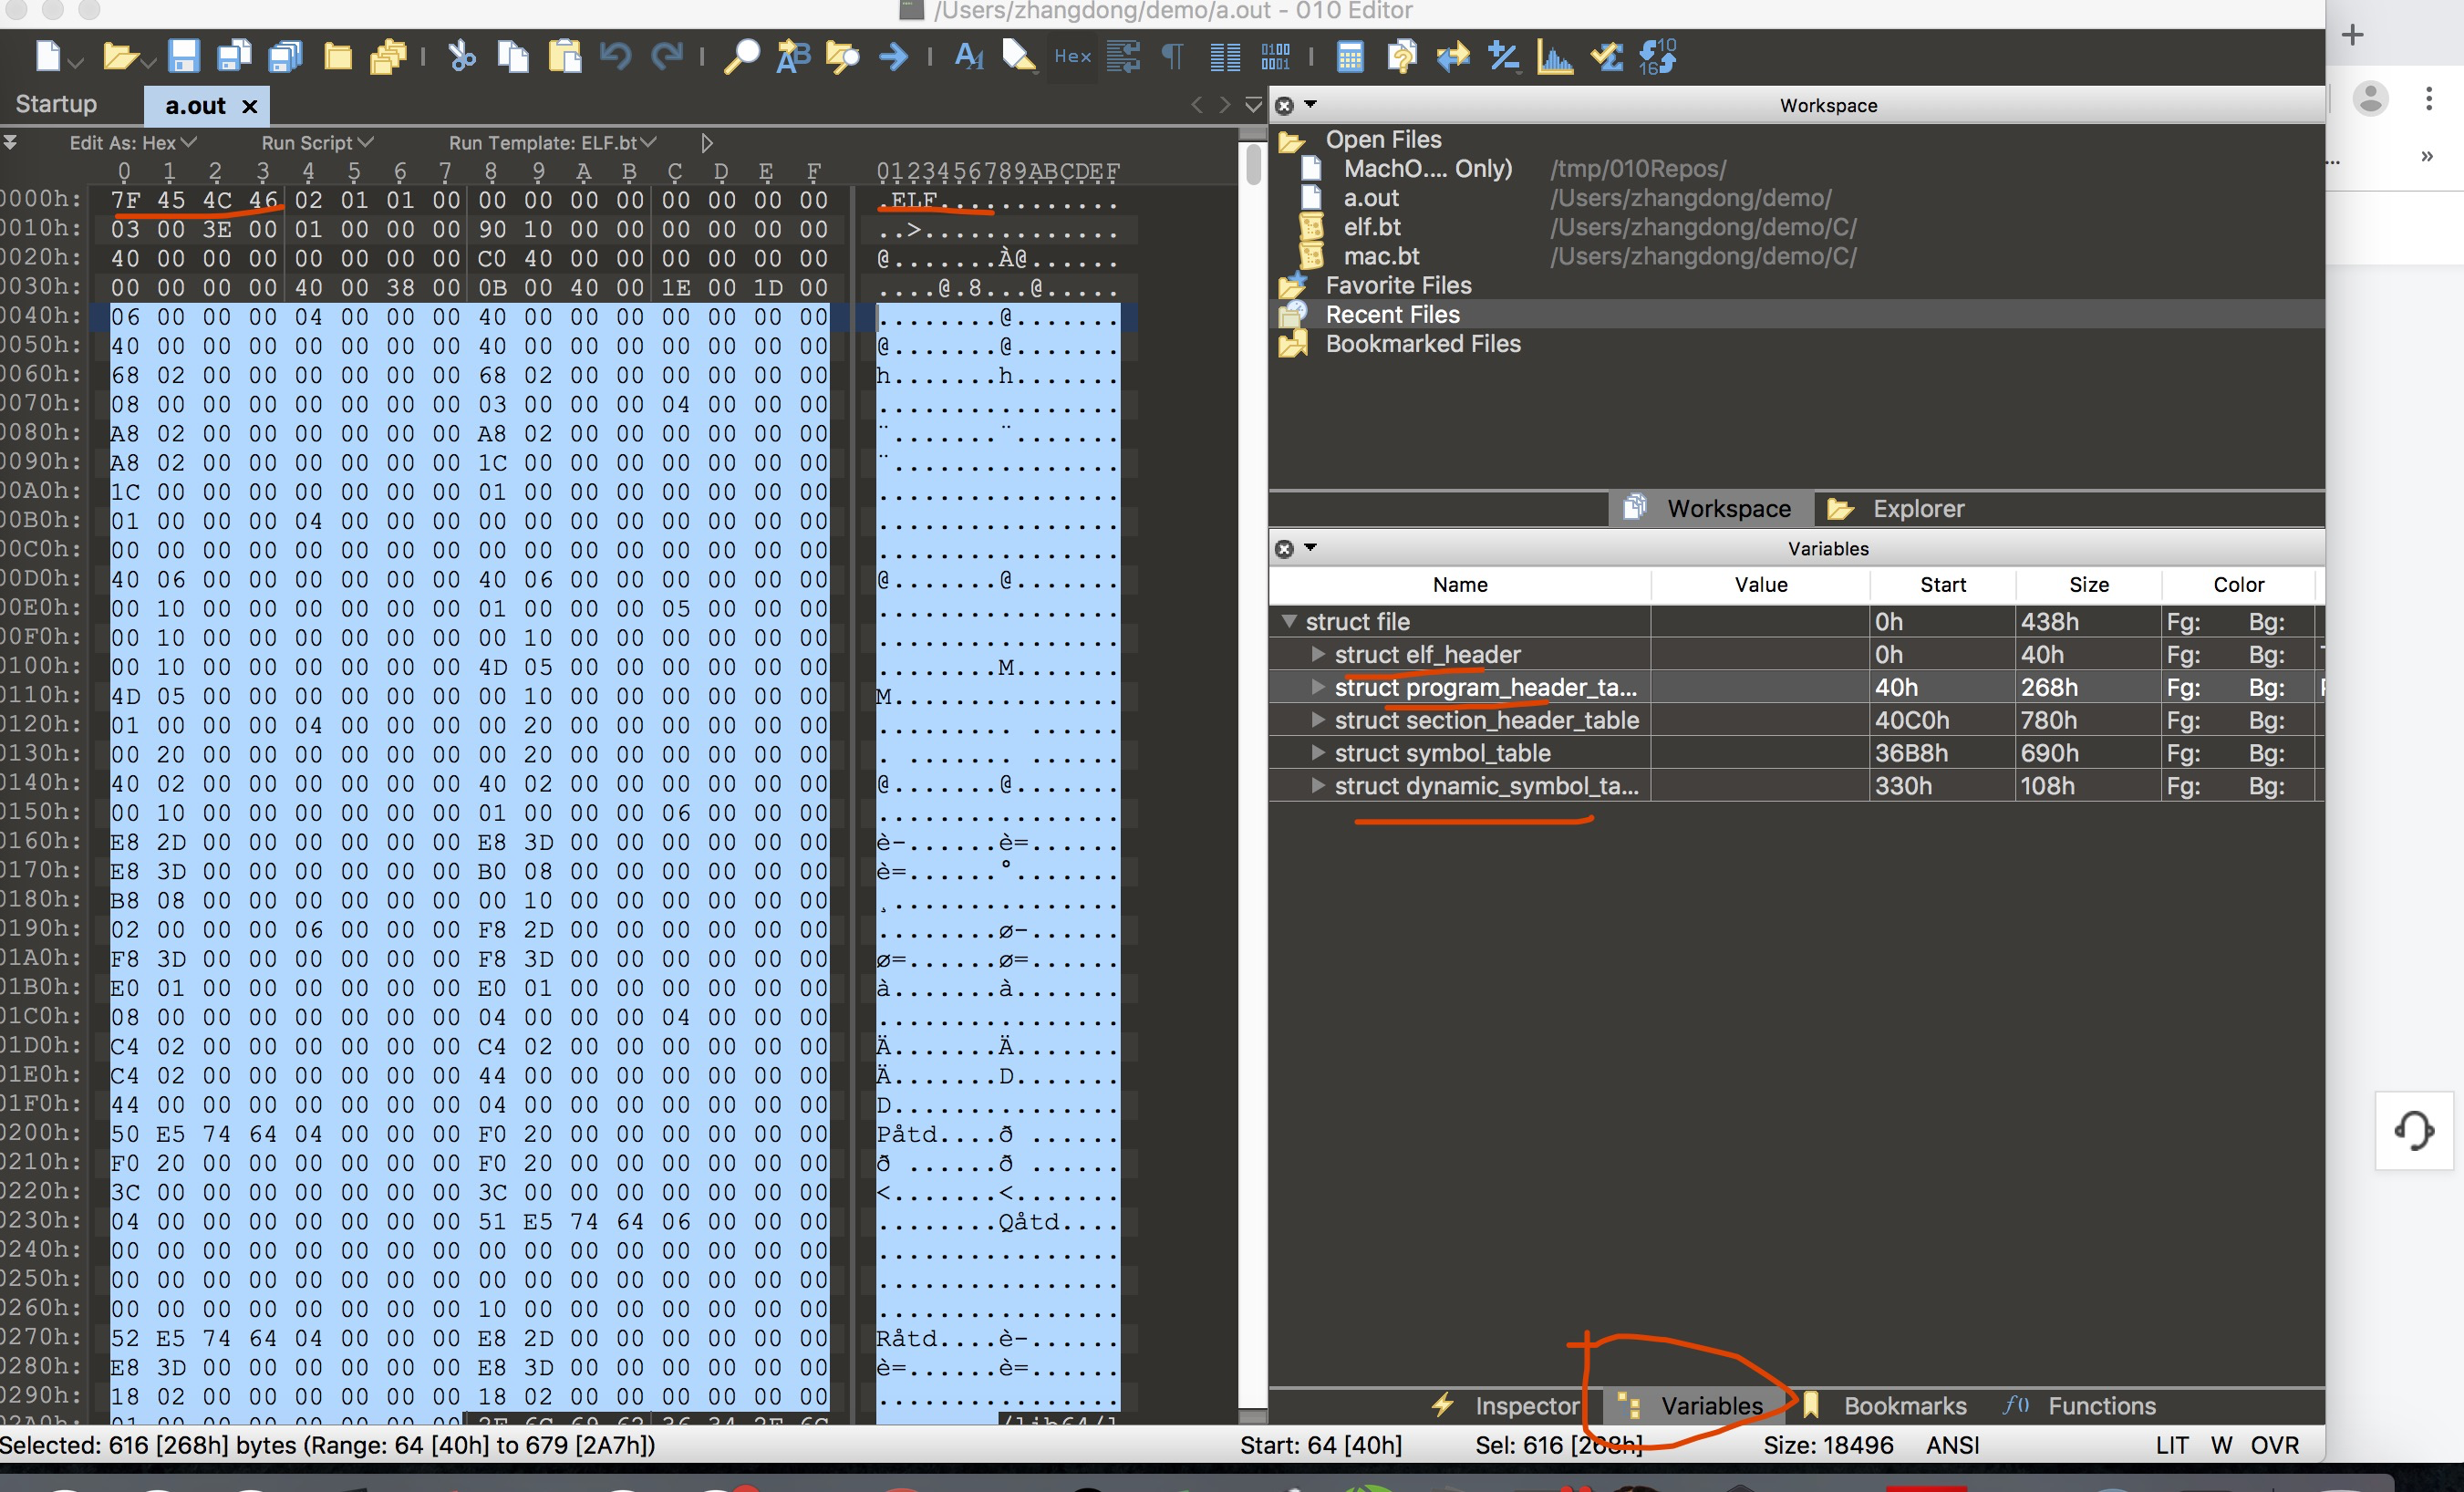Open the Histogram tool icon
The width and height of the screenshot is (2464, 1492).
pos(1554,56)
